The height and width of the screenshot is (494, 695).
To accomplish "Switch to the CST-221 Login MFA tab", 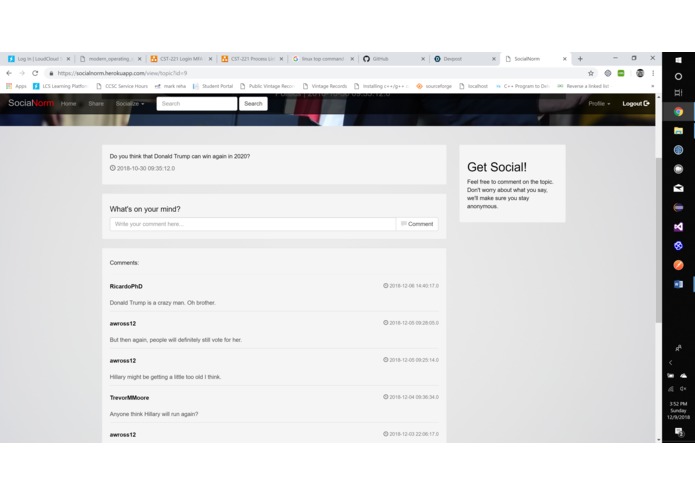I will click(180, 58).
